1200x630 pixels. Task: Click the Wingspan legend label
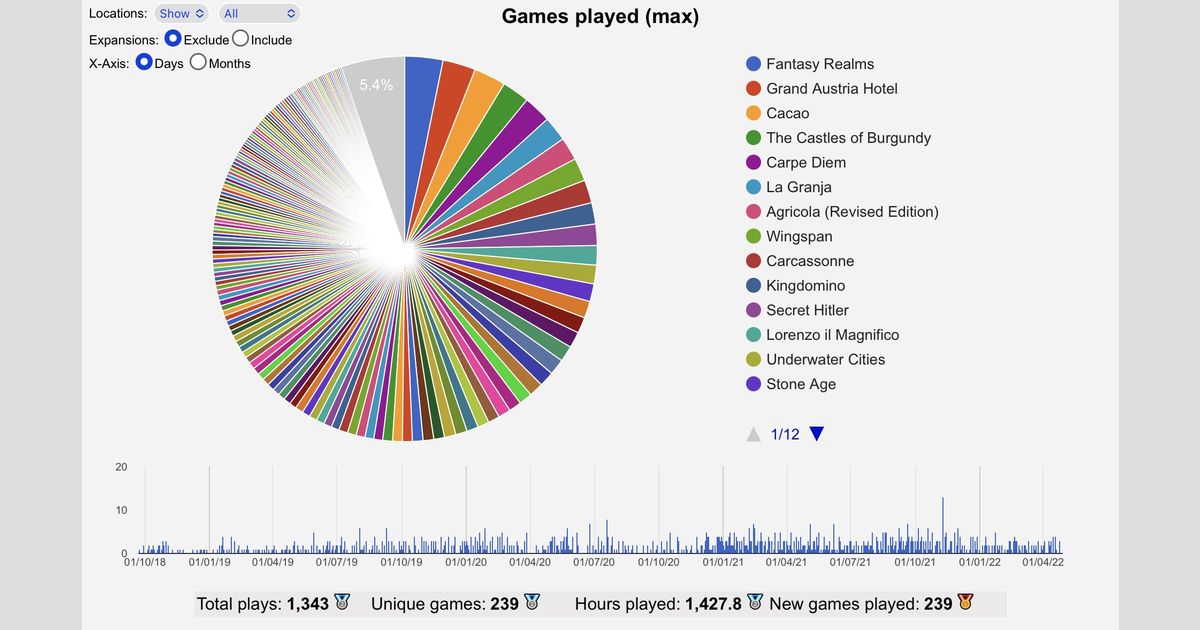[x=799, y=236]
